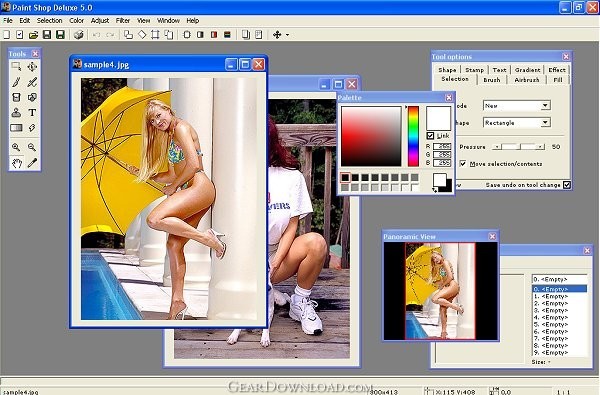Screen dimensions: 600x395
Task: Select the gradient tool
Action: click(x=16, y=128)
